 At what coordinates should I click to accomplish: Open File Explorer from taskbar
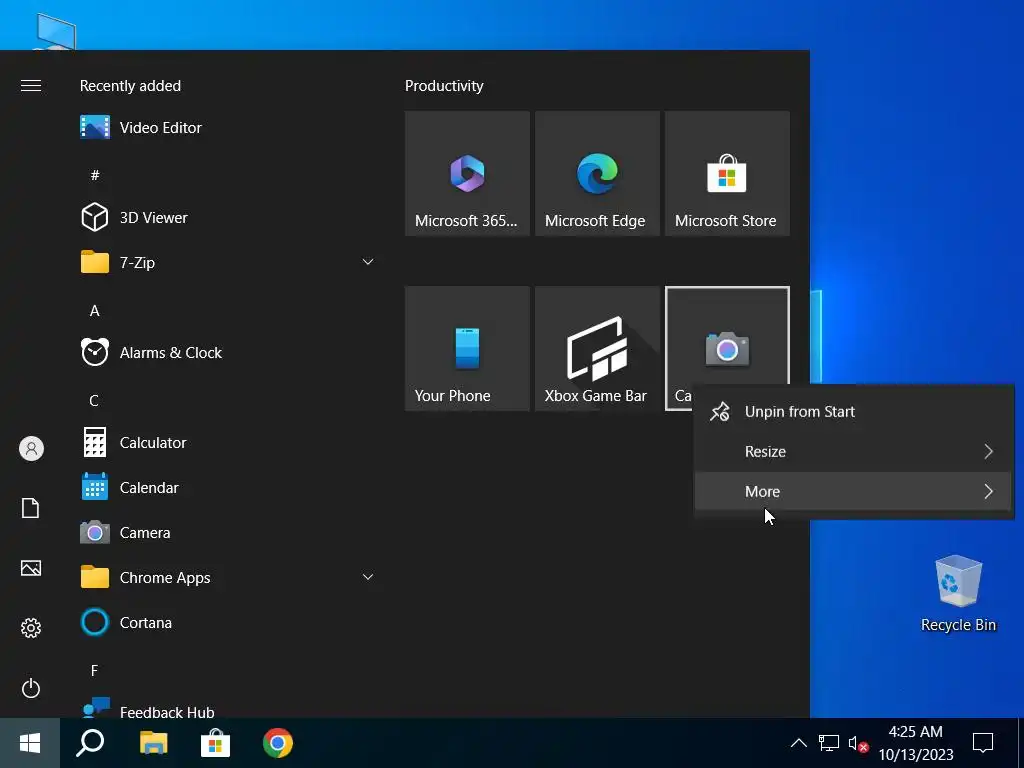(x=153, y=743)
